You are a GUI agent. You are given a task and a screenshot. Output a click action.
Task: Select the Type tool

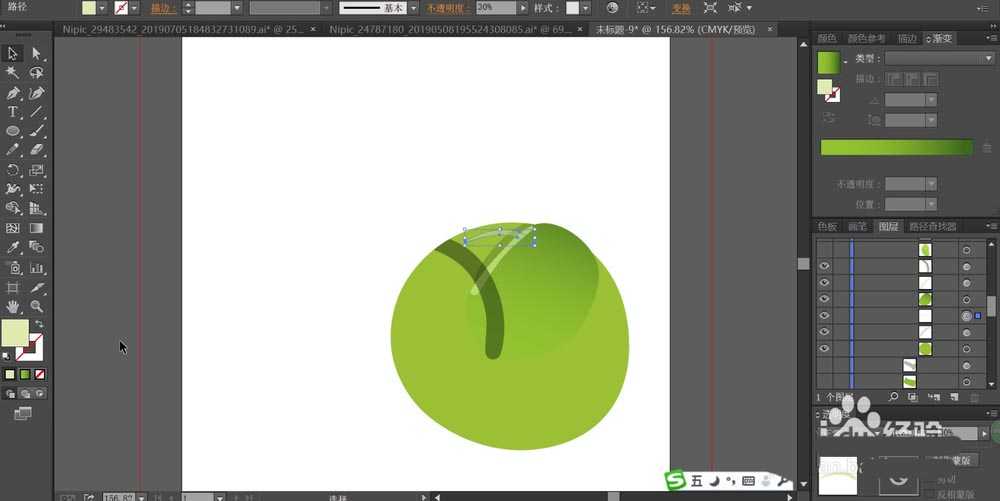[x=13, y=112]
